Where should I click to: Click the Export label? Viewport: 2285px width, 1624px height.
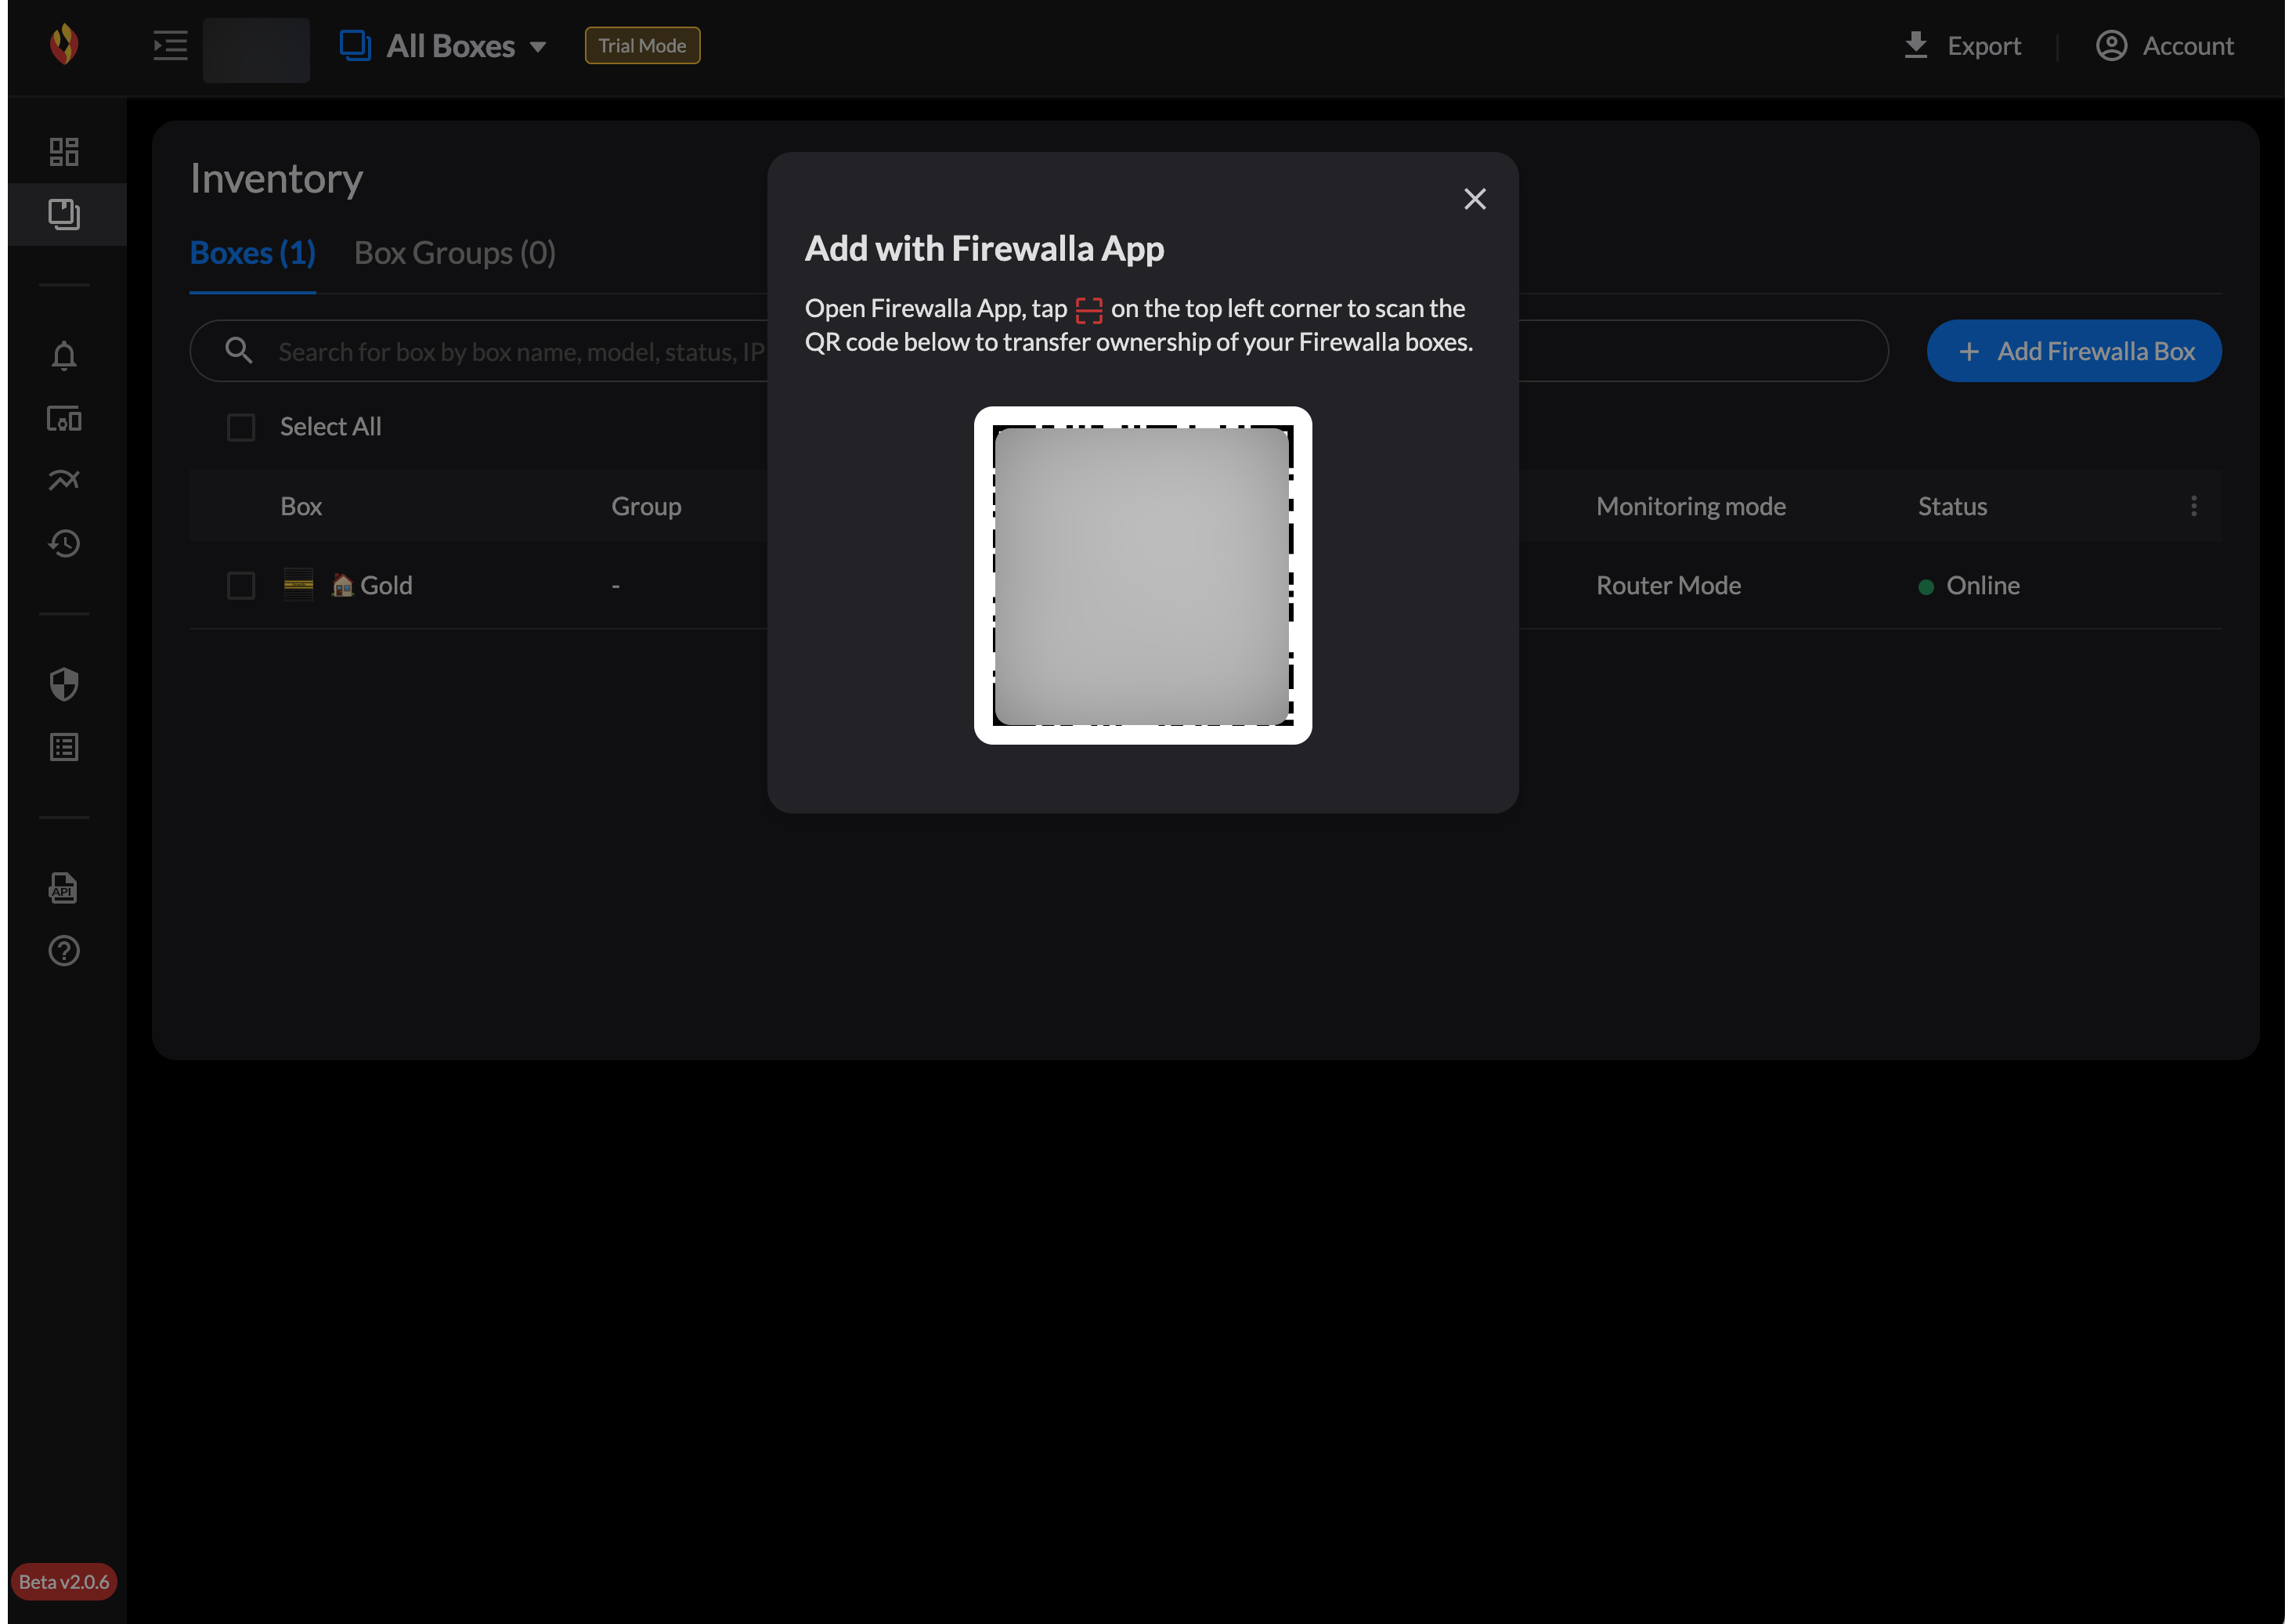(1984, 46)
